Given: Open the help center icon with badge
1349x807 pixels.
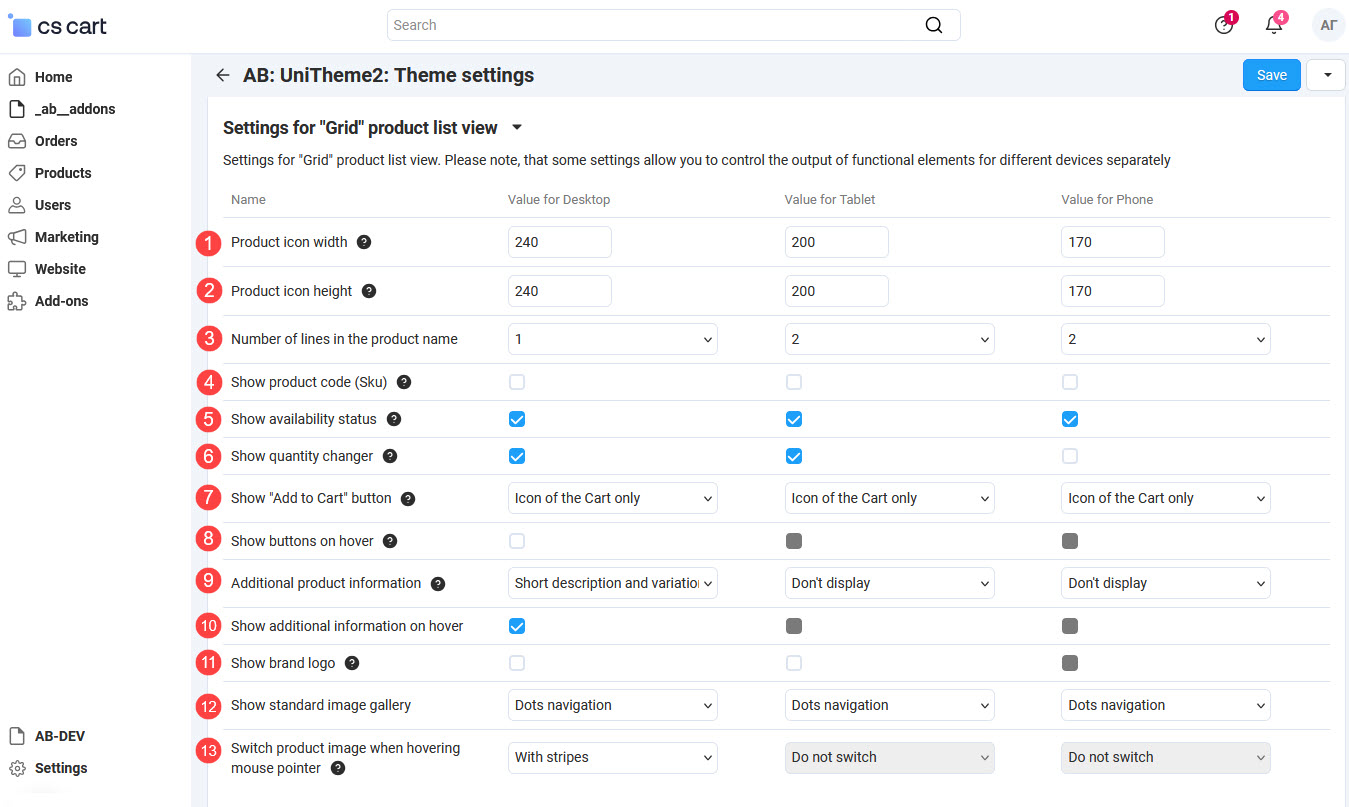Looking at the screenshot, I should (x=1224, y=25).
